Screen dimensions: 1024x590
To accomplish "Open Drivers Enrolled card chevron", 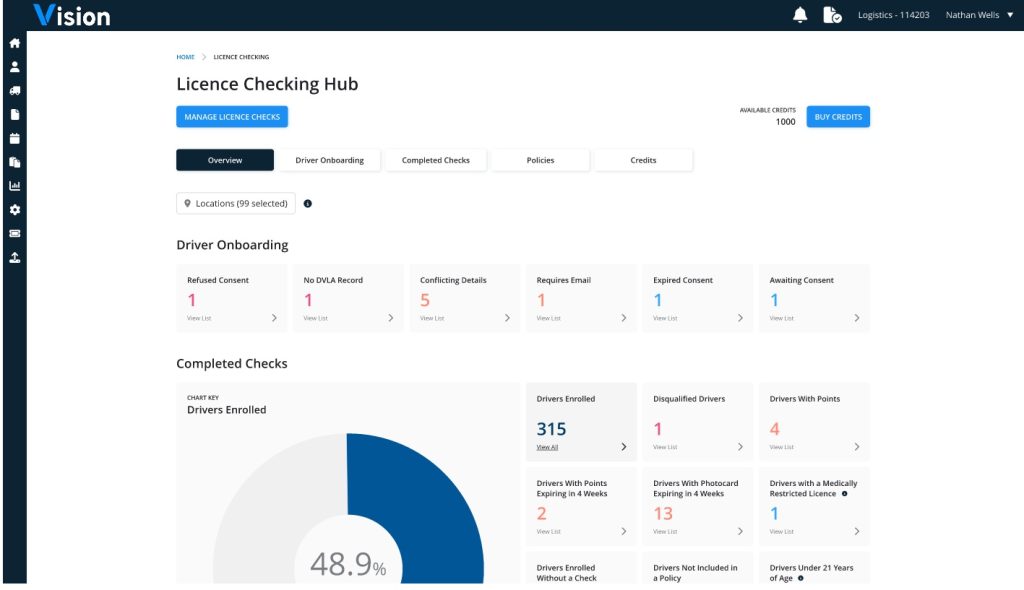I will 624,447.
